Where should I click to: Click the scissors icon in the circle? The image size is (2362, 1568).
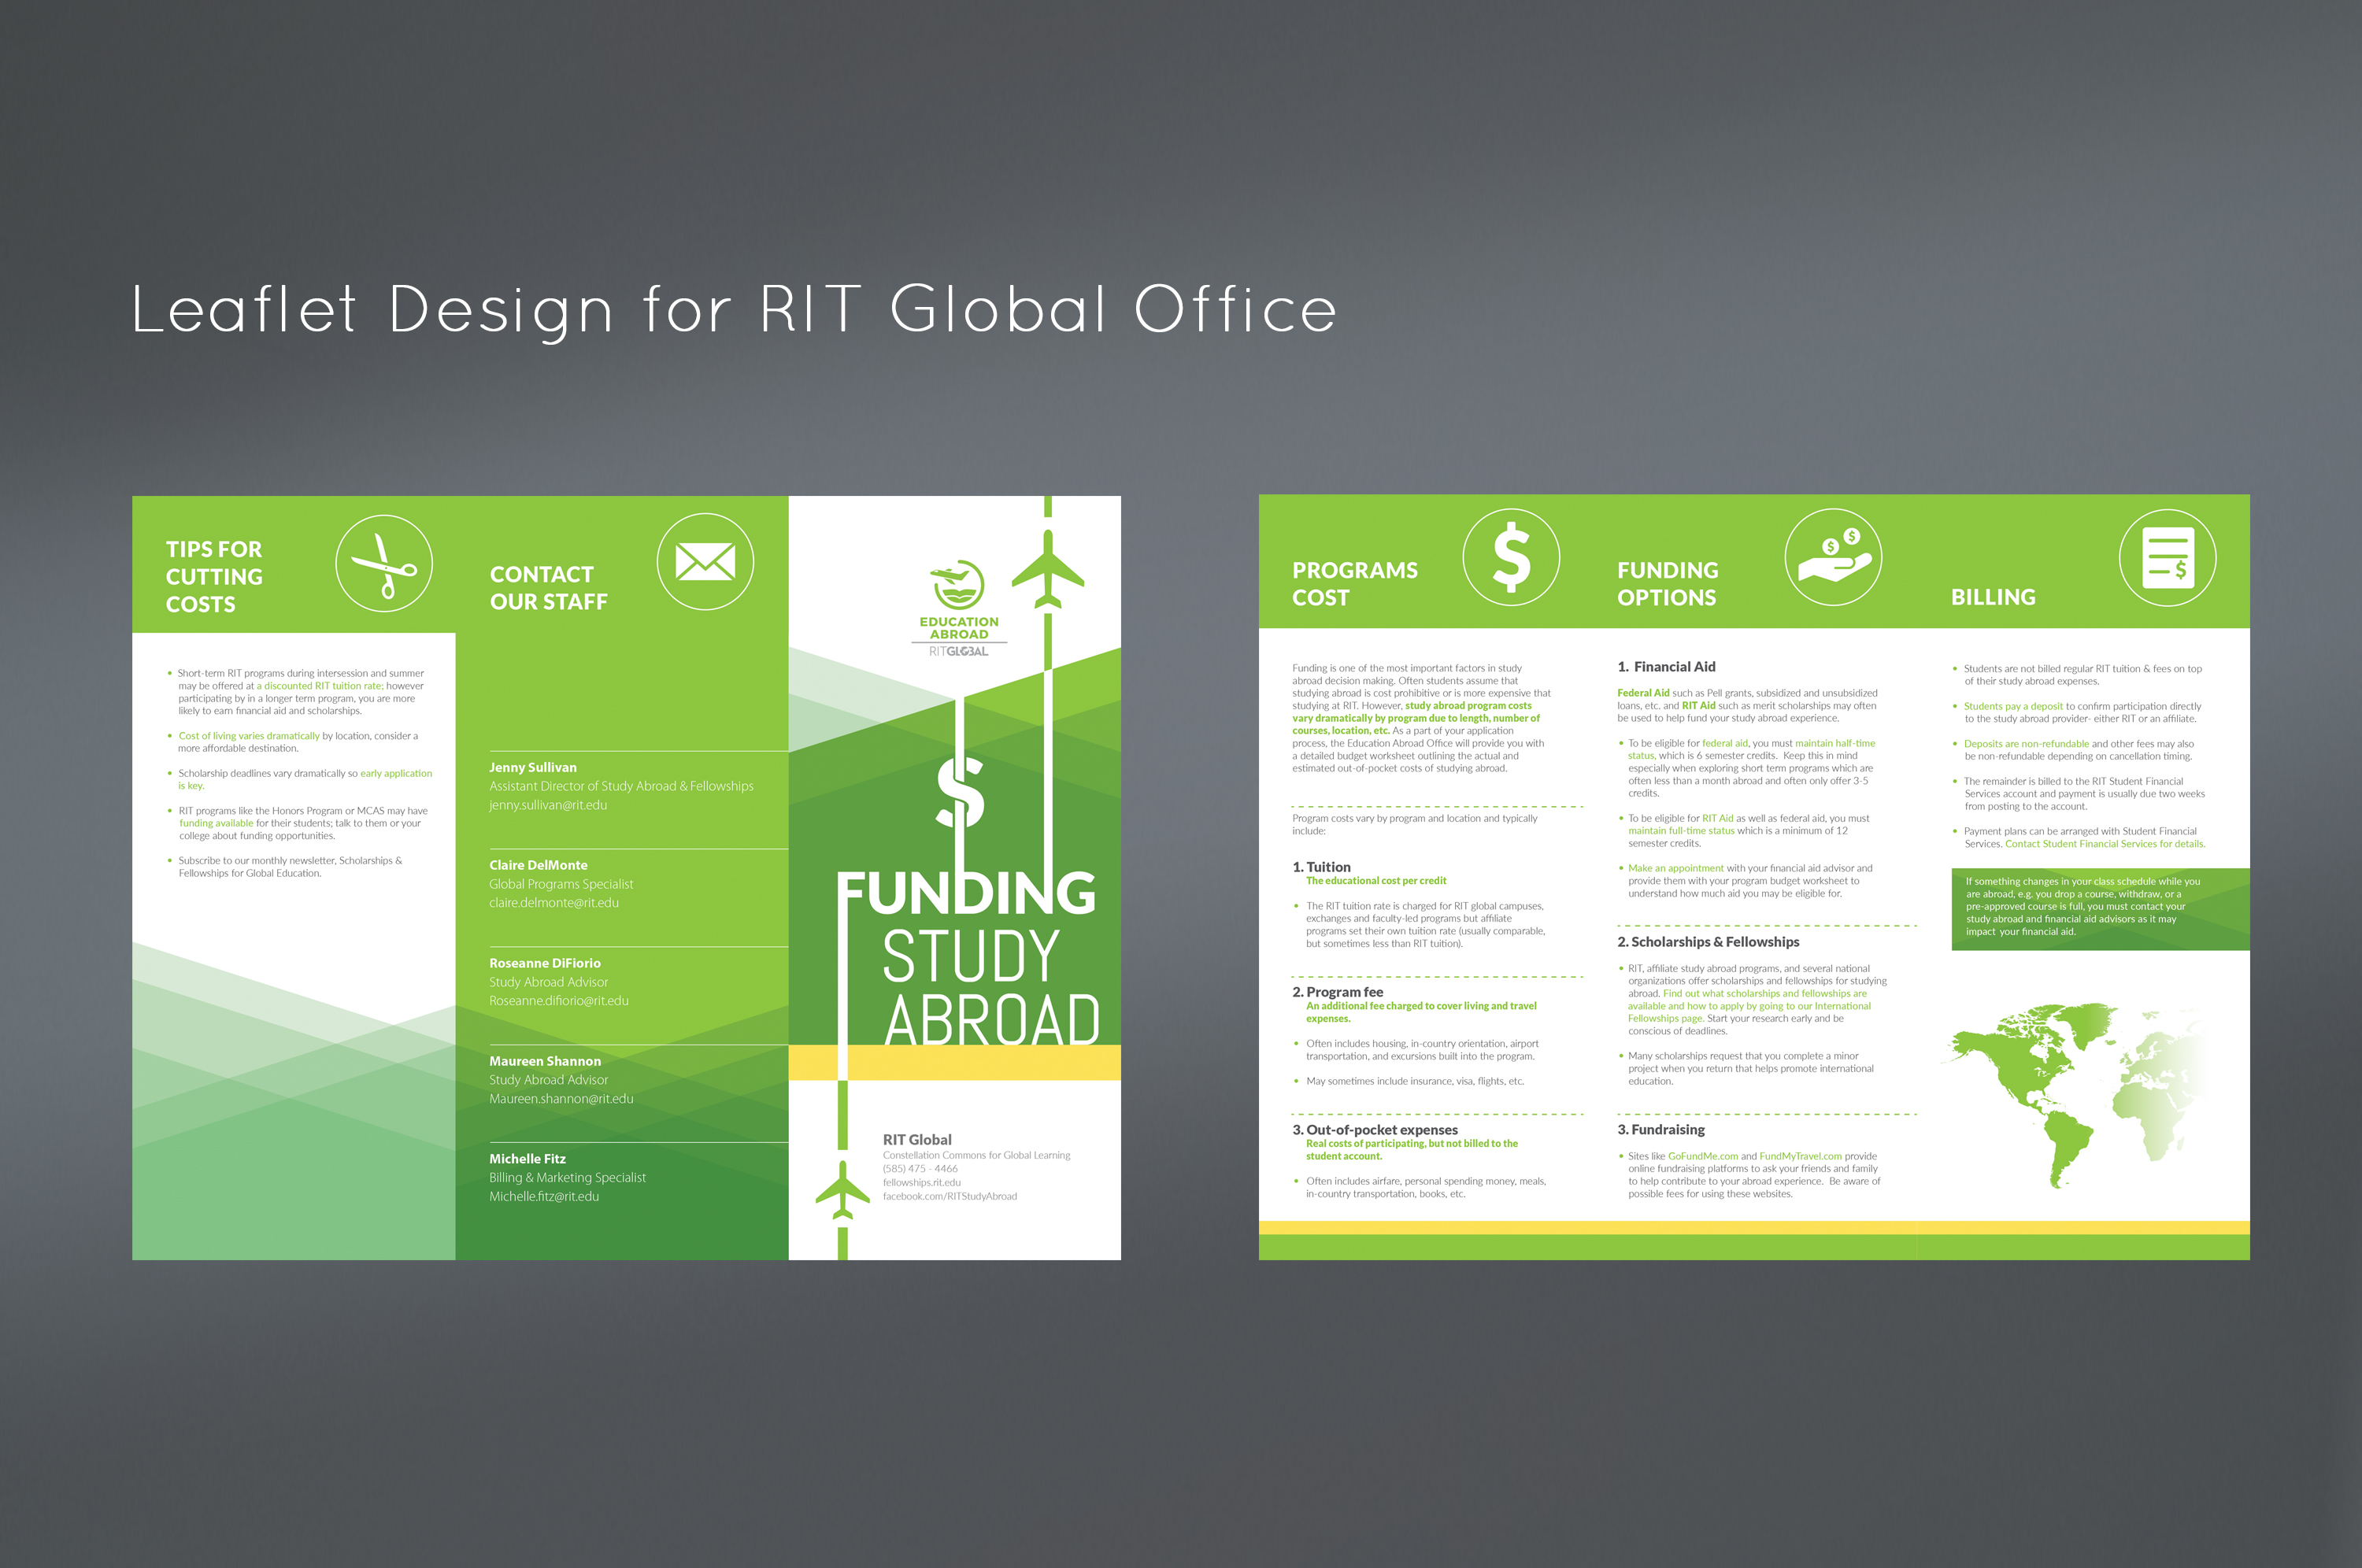click(x=384, y=564)
